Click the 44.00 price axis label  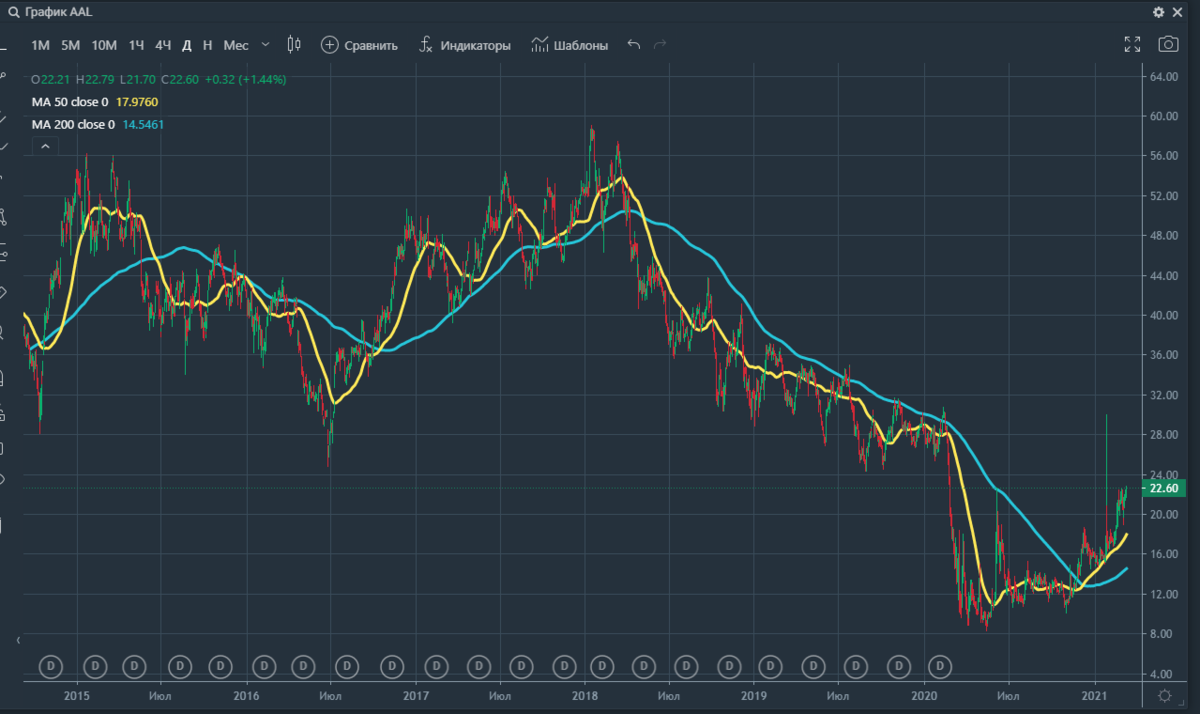pos(1166,276)
